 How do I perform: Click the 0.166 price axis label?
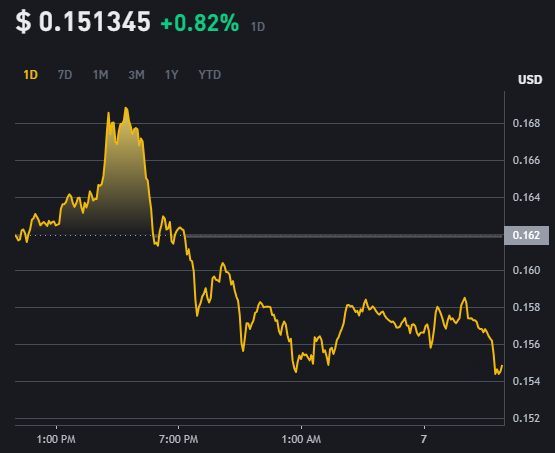(x=526, y=160)
